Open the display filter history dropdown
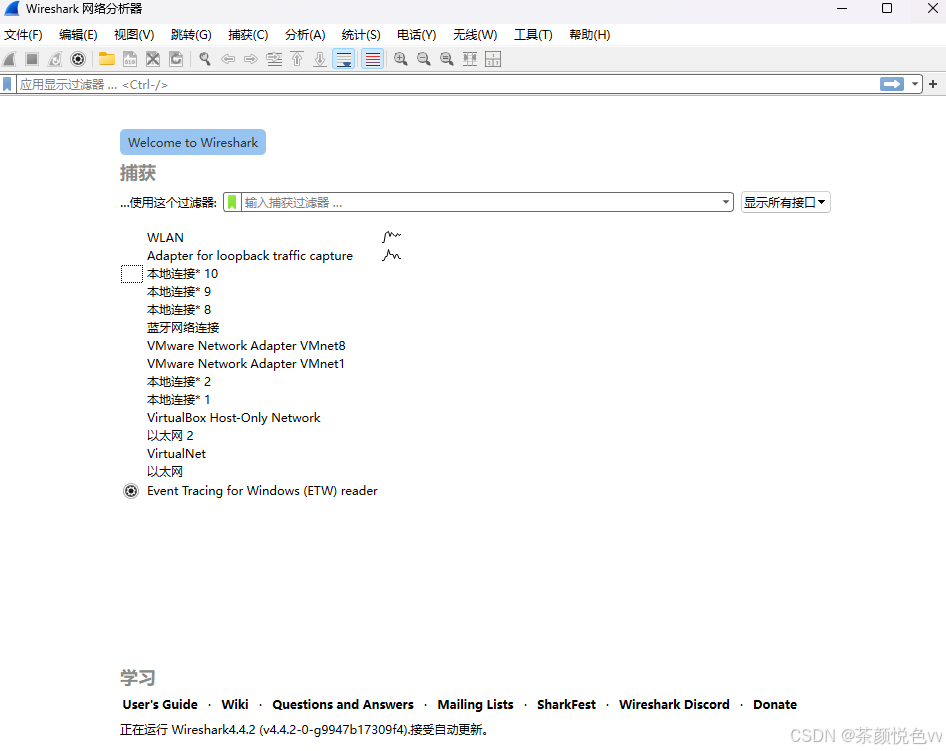 (x=915, y=84)
